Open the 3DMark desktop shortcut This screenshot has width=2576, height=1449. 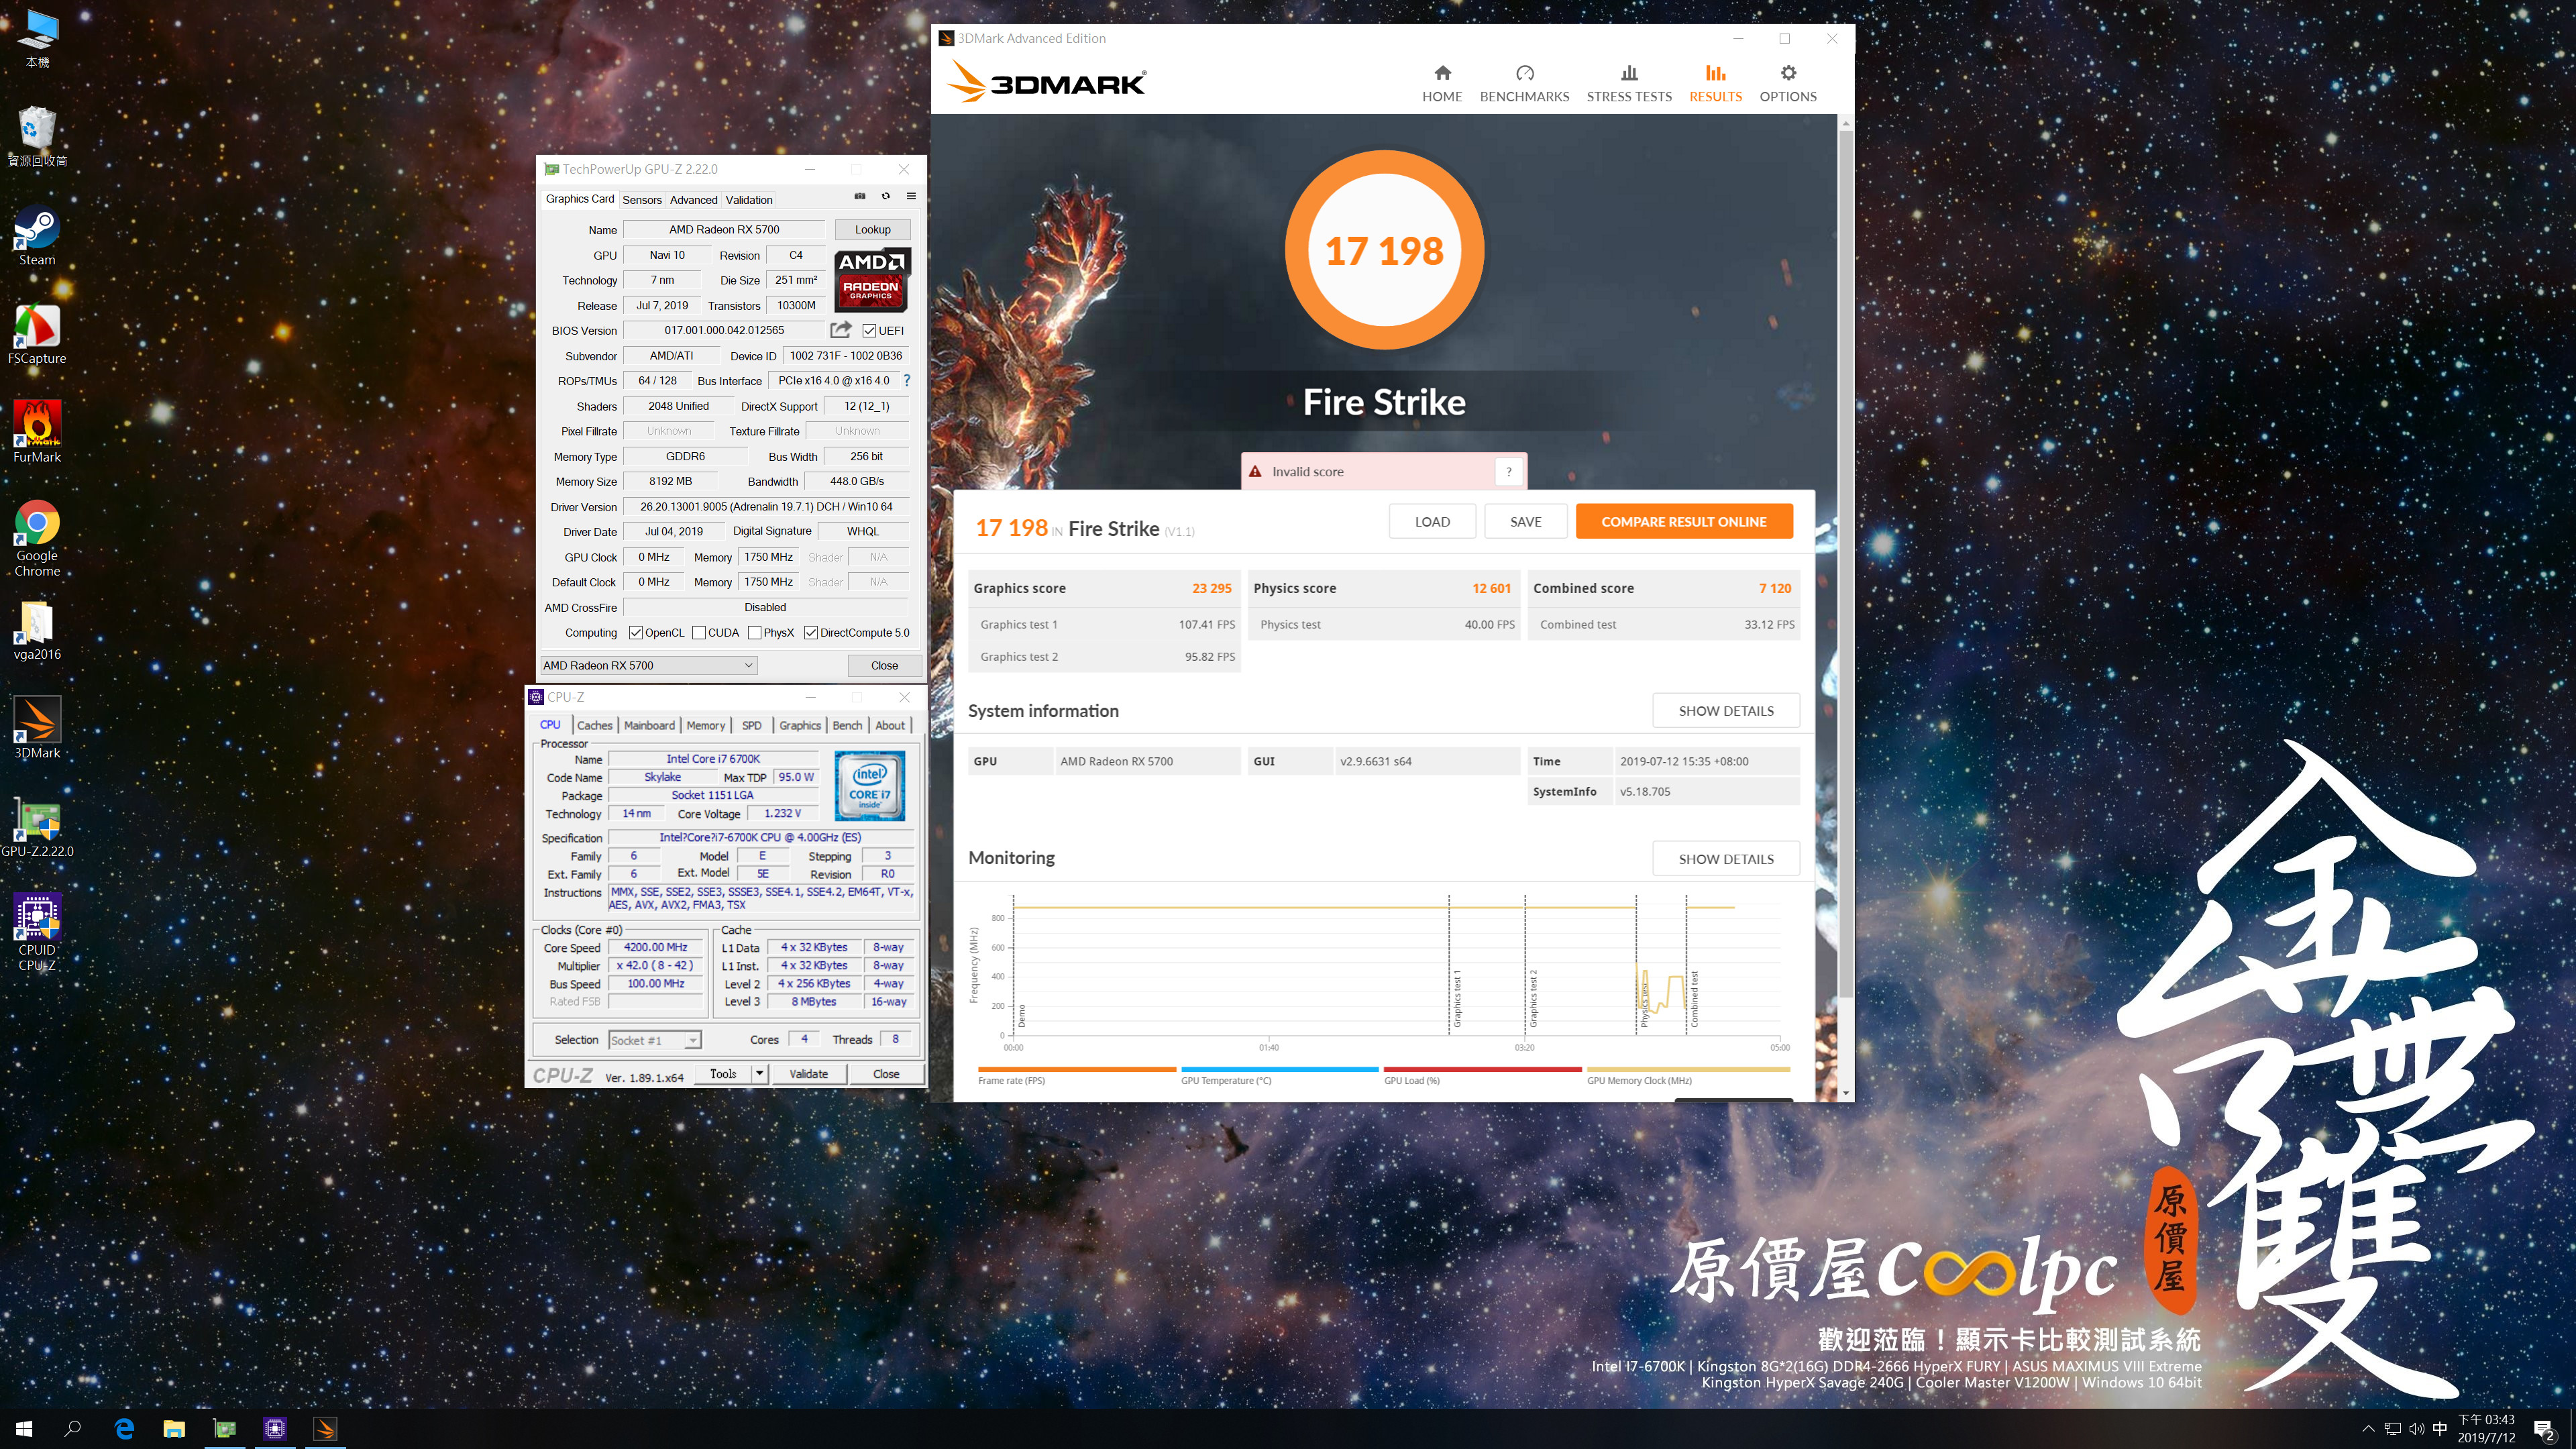click(37, 728)
